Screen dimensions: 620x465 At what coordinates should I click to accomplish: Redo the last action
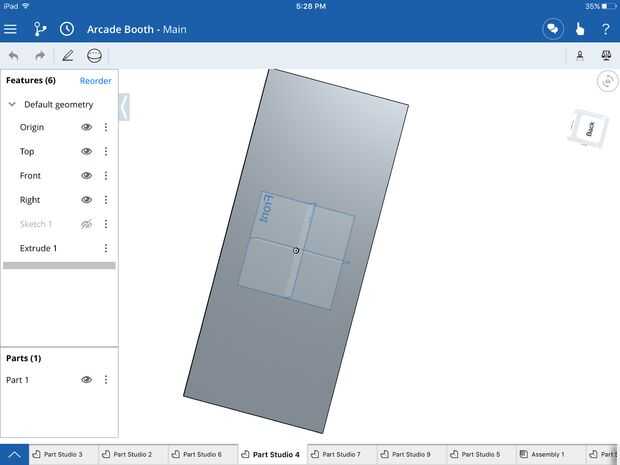coord(40,56)
